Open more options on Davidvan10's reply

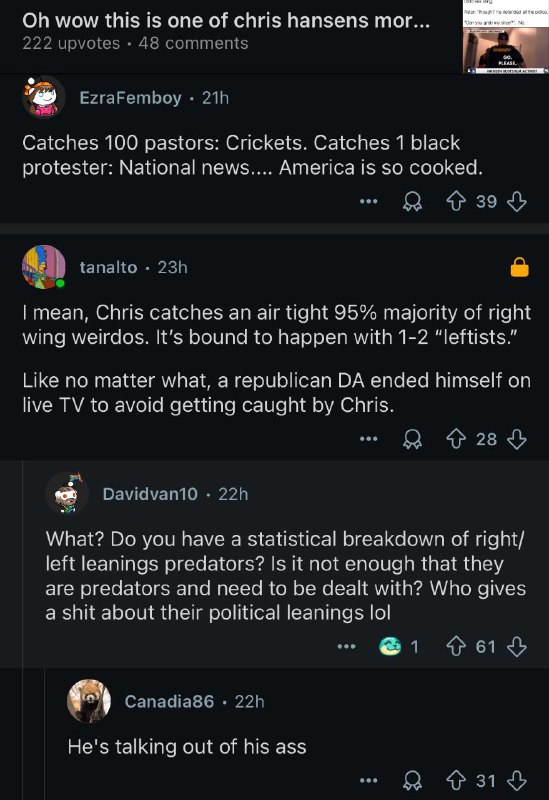pyautogui.click(x=346, y=646)
